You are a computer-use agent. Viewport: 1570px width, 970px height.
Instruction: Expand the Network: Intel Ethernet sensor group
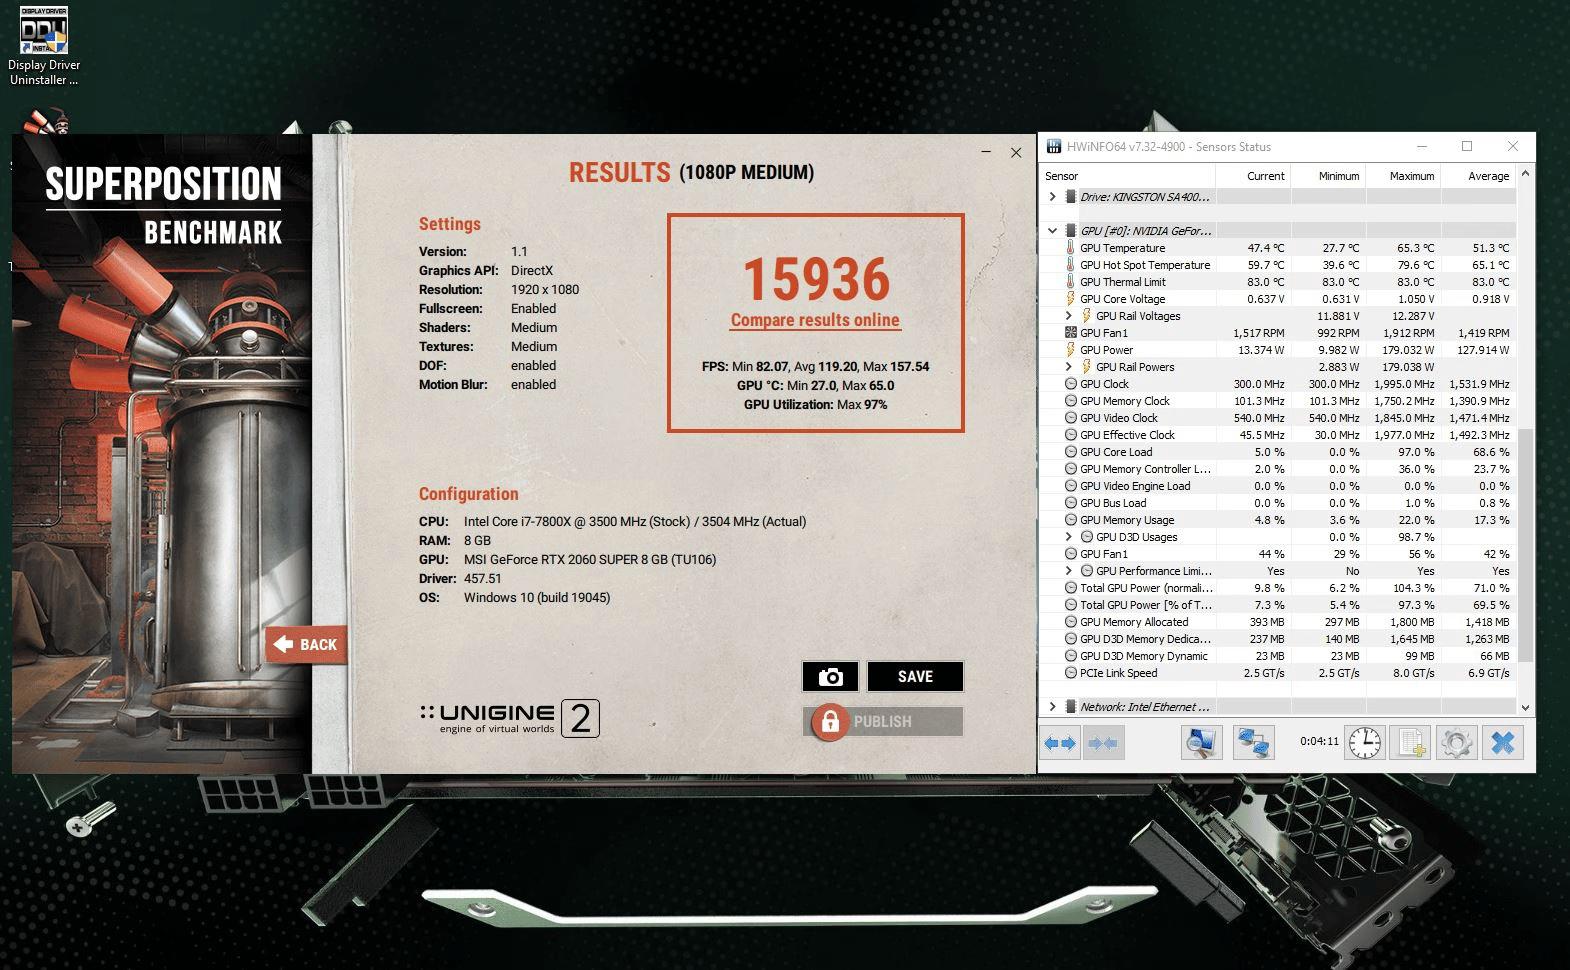point(1052,706)
